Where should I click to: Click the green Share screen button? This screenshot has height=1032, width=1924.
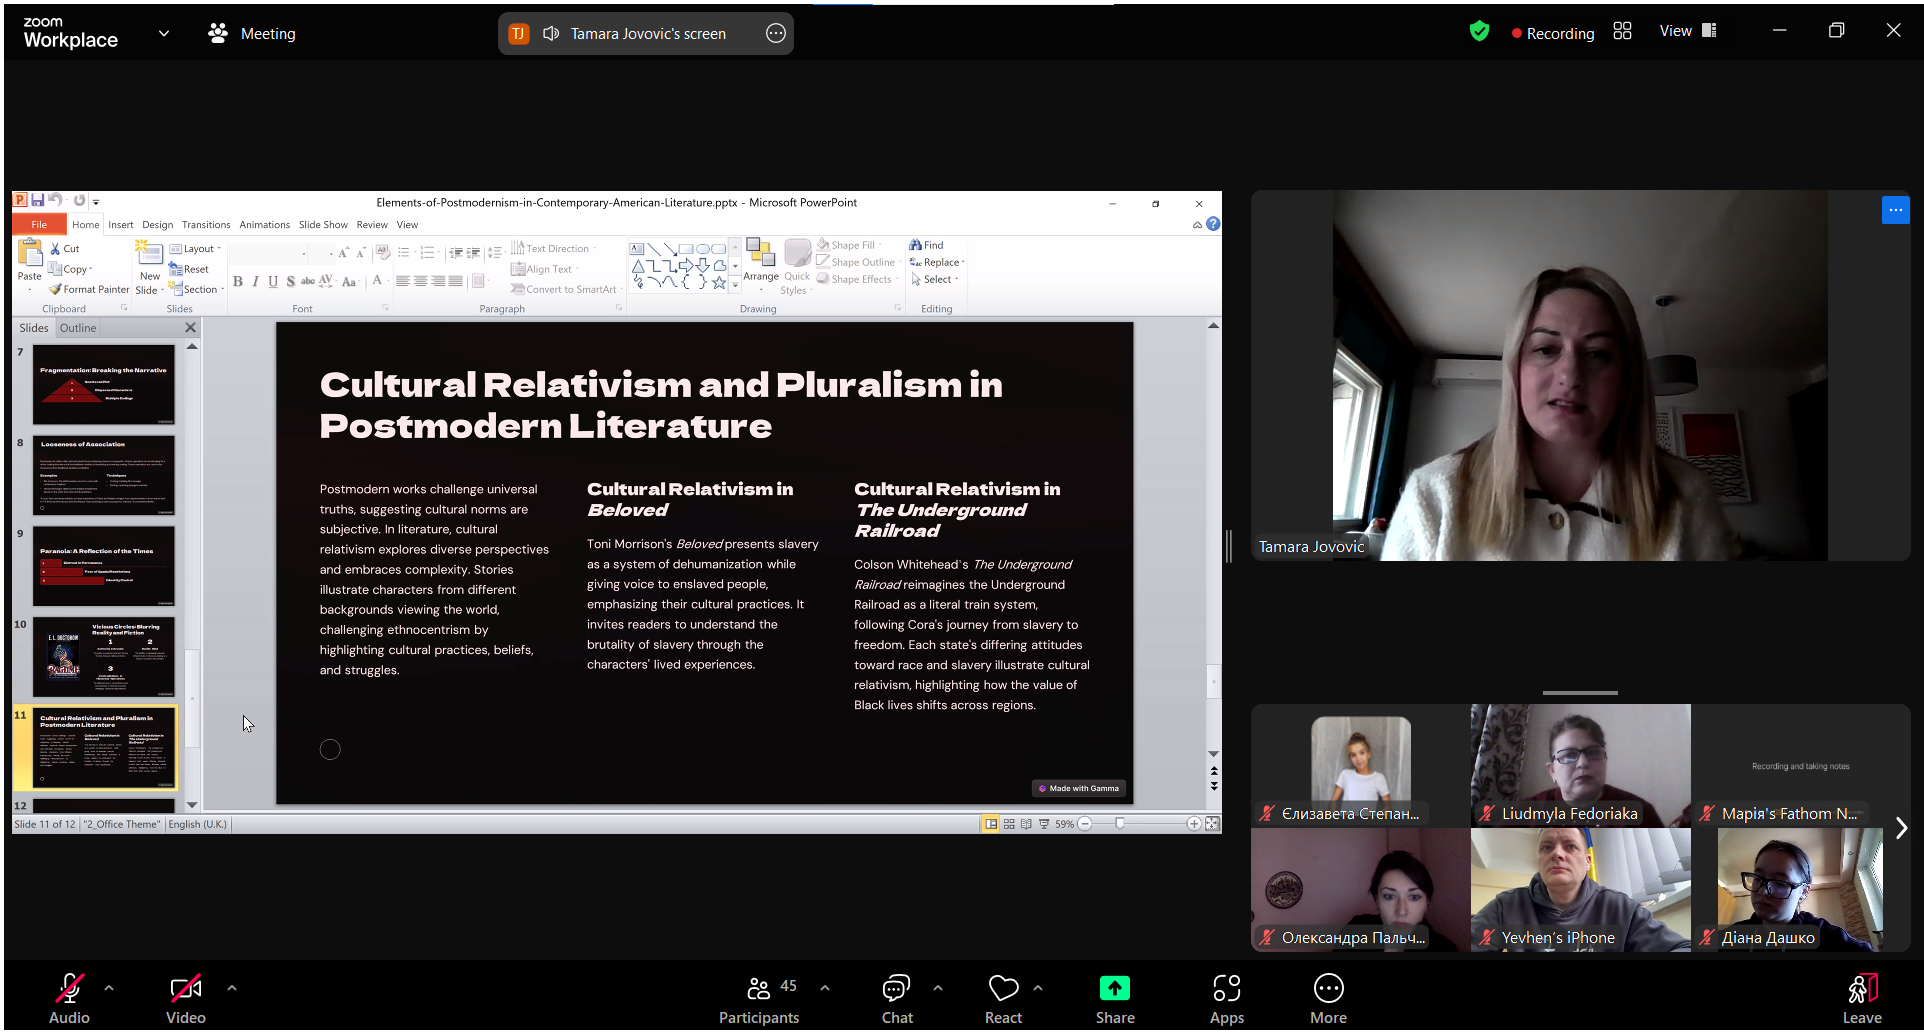point(1115,999)
